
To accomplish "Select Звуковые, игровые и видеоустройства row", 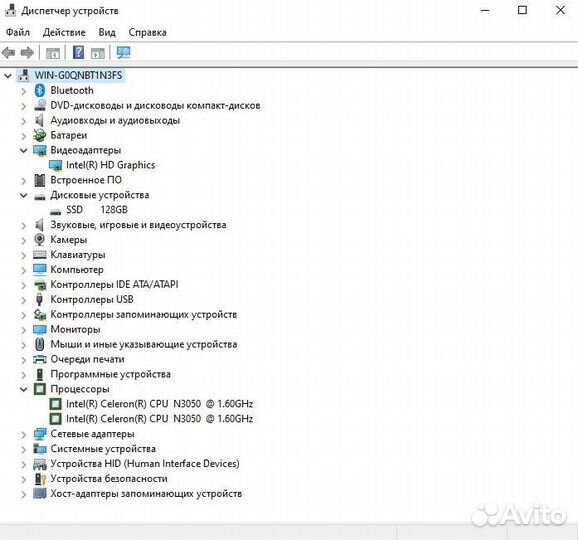I will 138,225.
